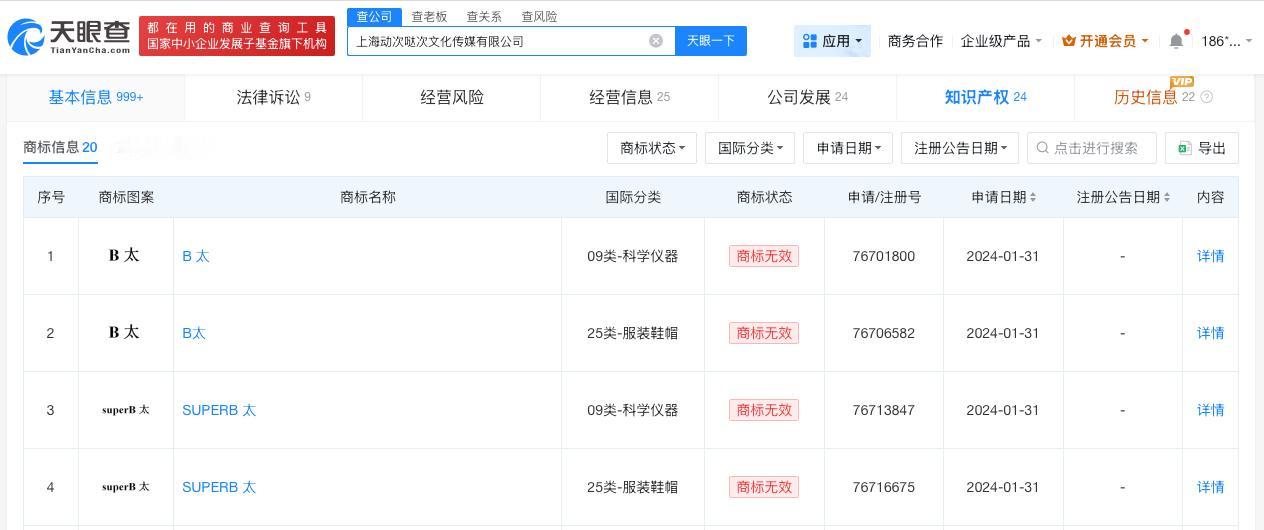Expand the 开通会员 menu
Viewport: 1264px width, 530px height.
point(1105,41)
